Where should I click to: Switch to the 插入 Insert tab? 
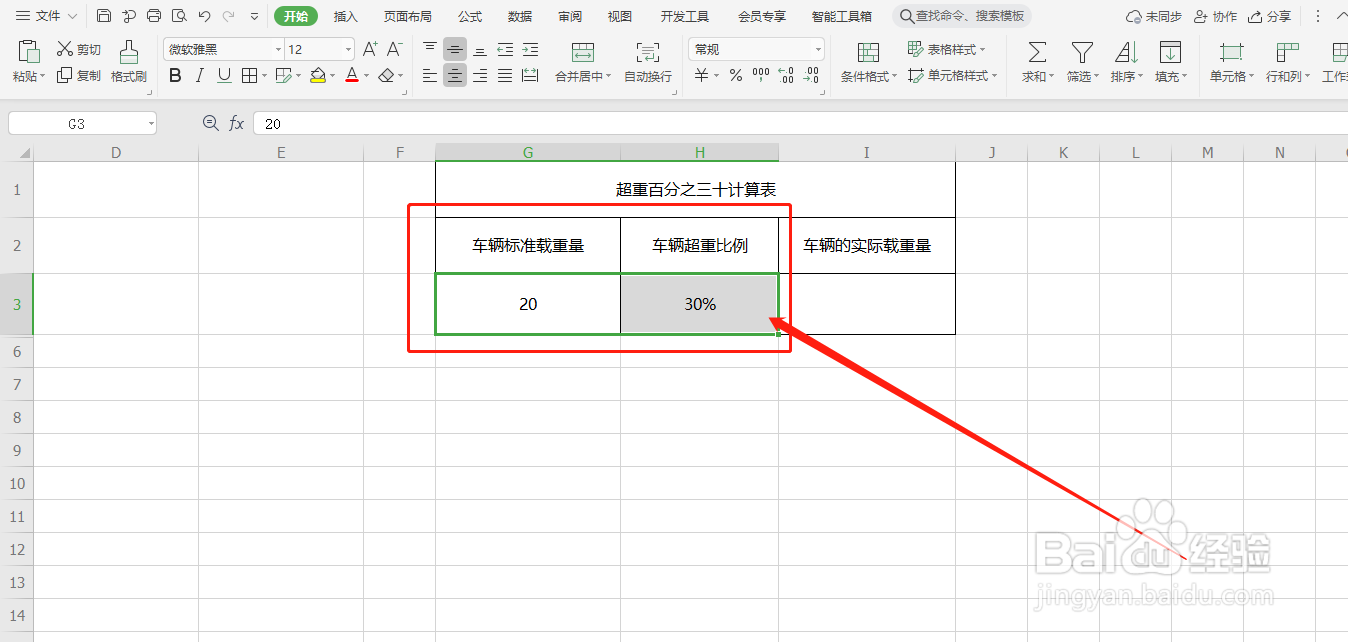pyautogui.click(x=346, y=16)
